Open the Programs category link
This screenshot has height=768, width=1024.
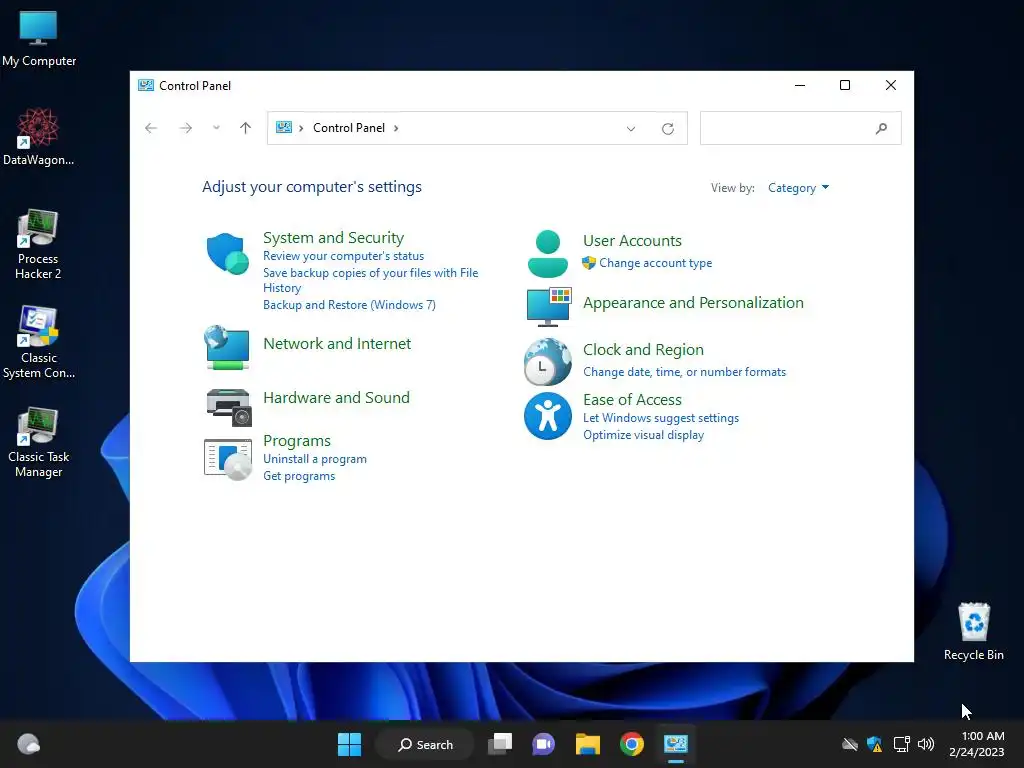[297, 441]
